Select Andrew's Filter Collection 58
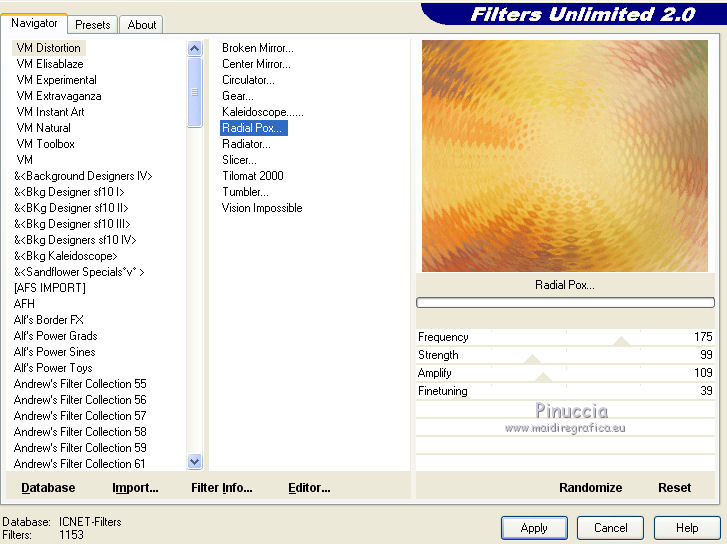The image size is (727, 544). tap(80, 432)
